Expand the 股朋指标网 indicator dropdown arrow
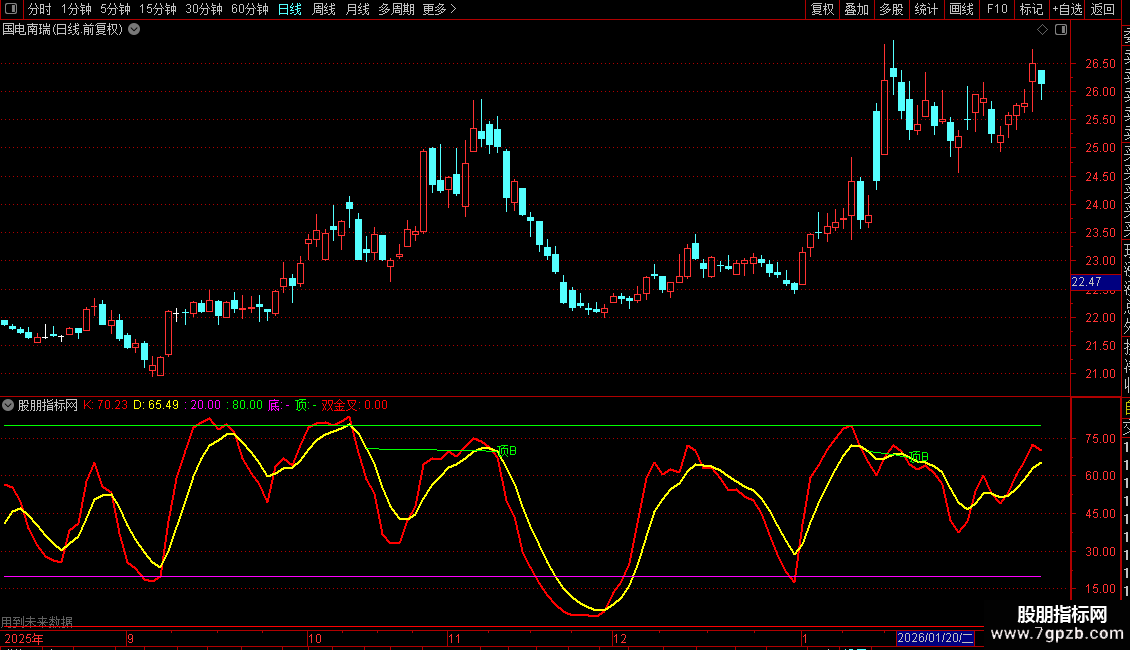Screen dimensions: 1130x650 pos(9,406)
